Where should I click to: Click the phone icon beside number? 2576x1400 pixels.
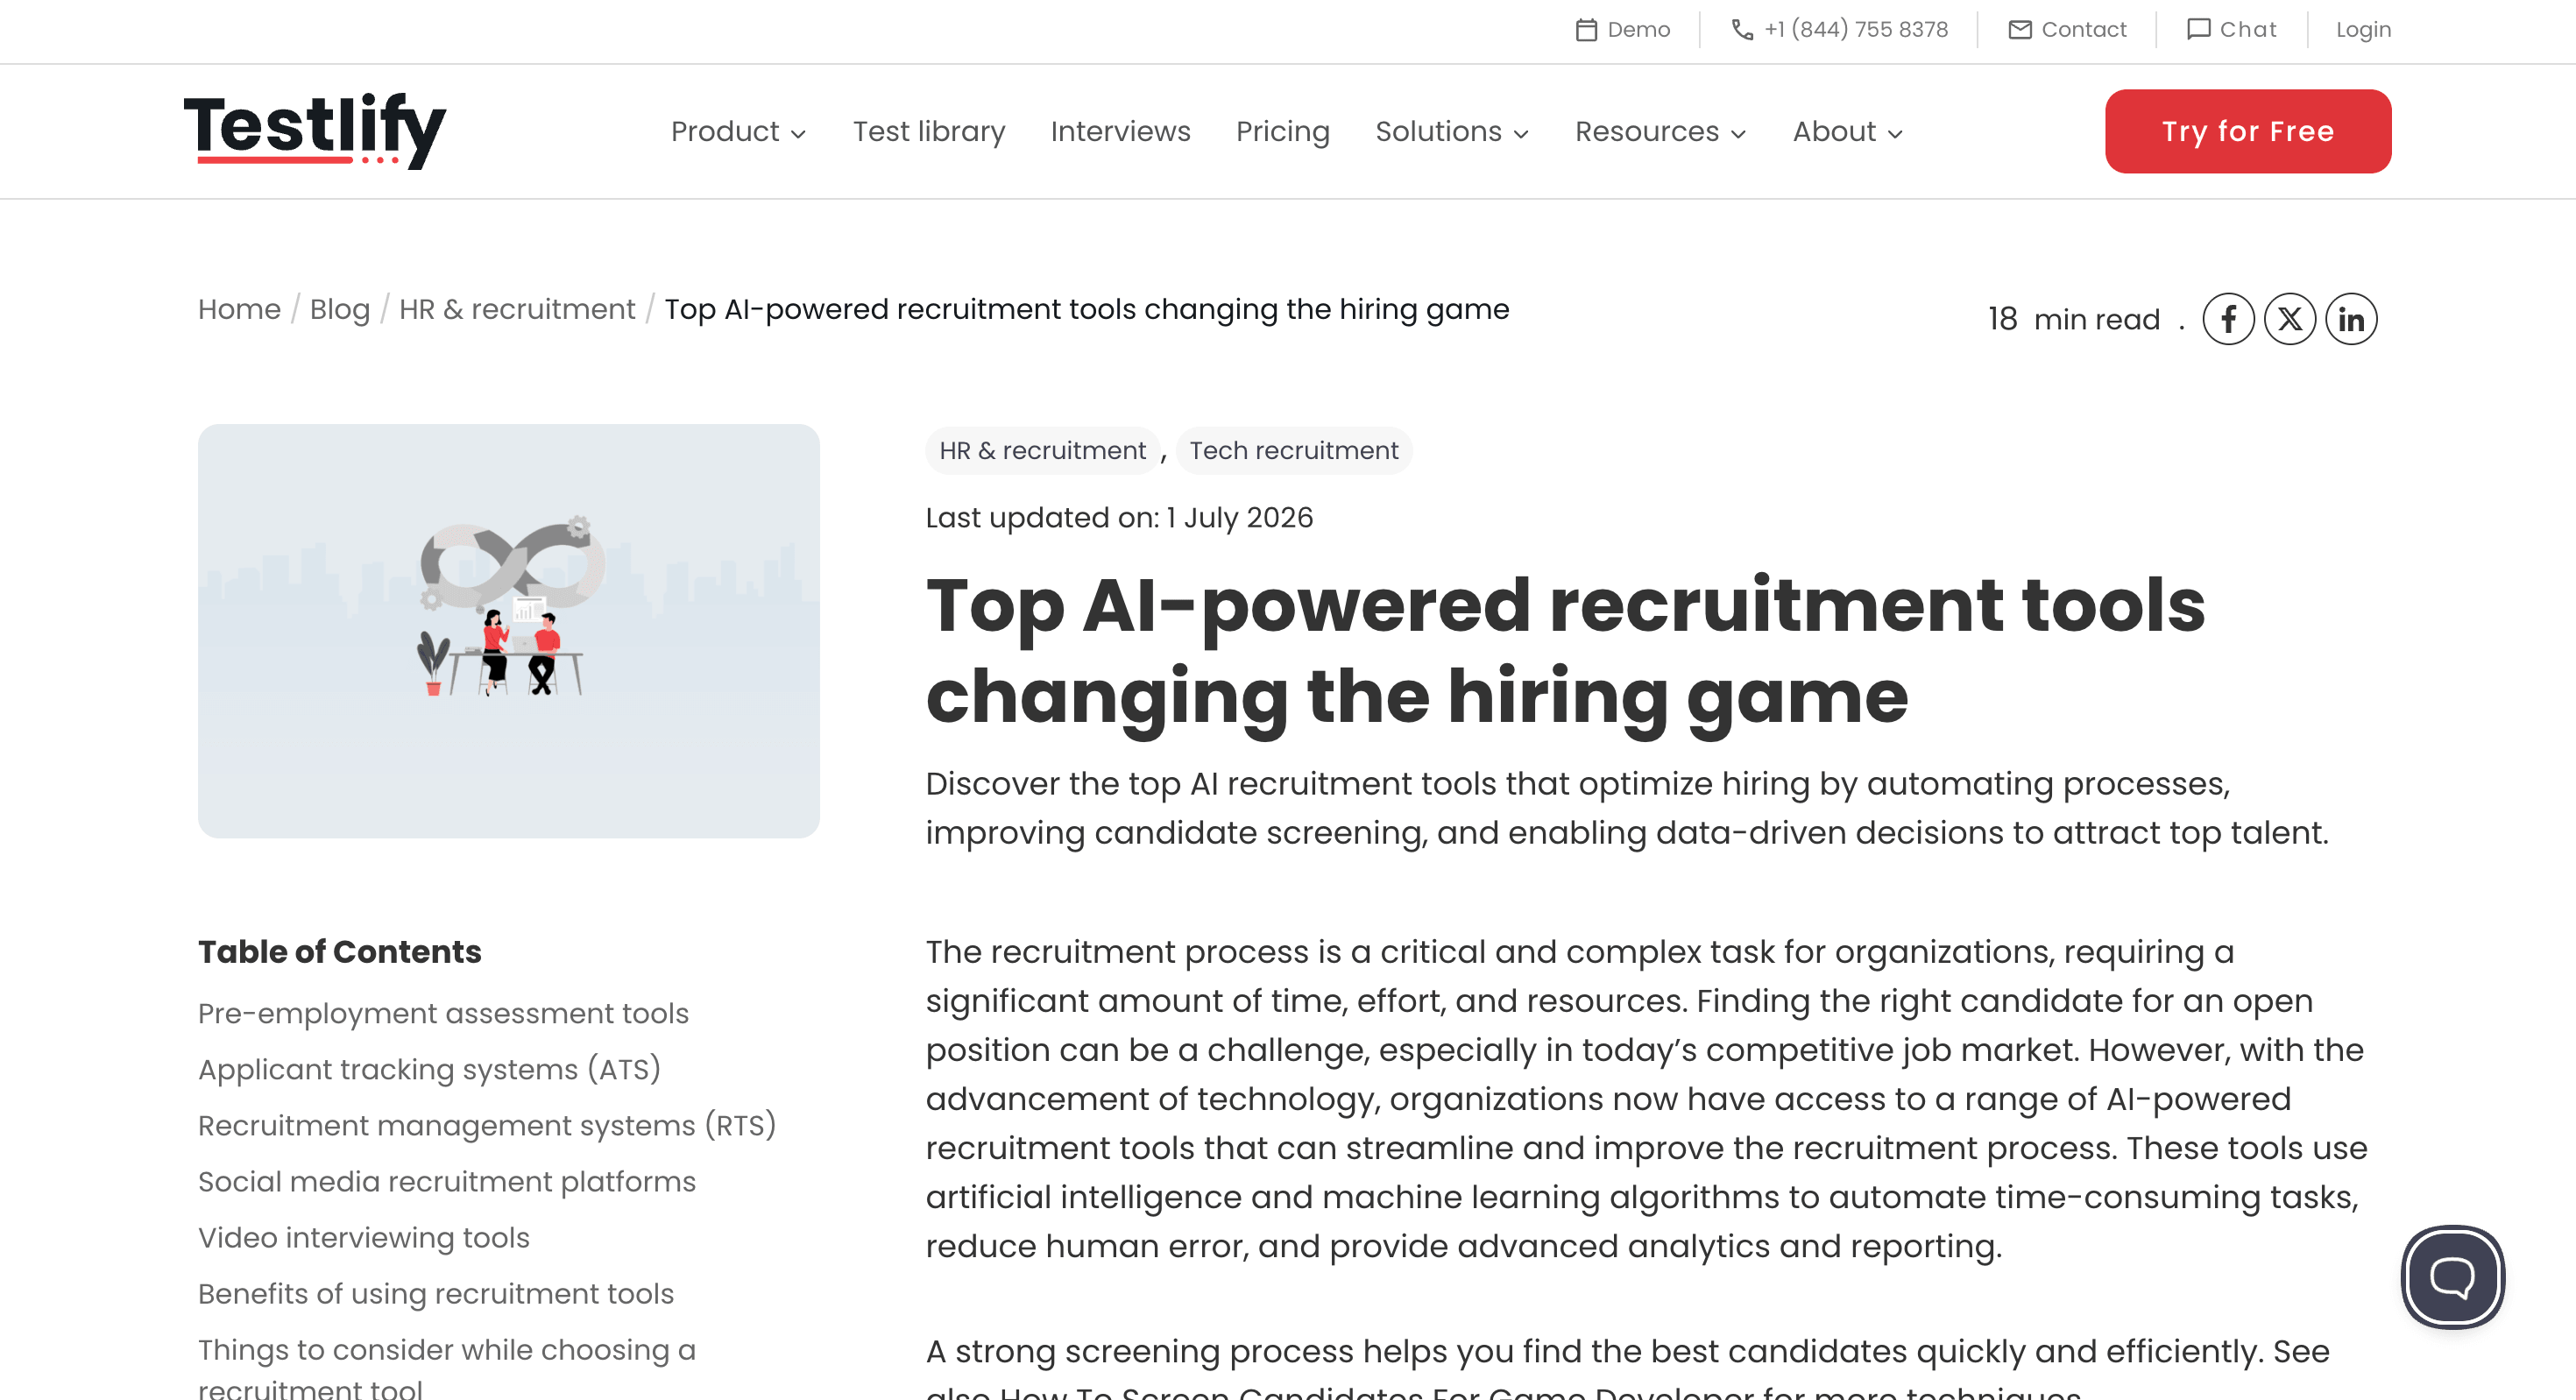[1742, 30]
